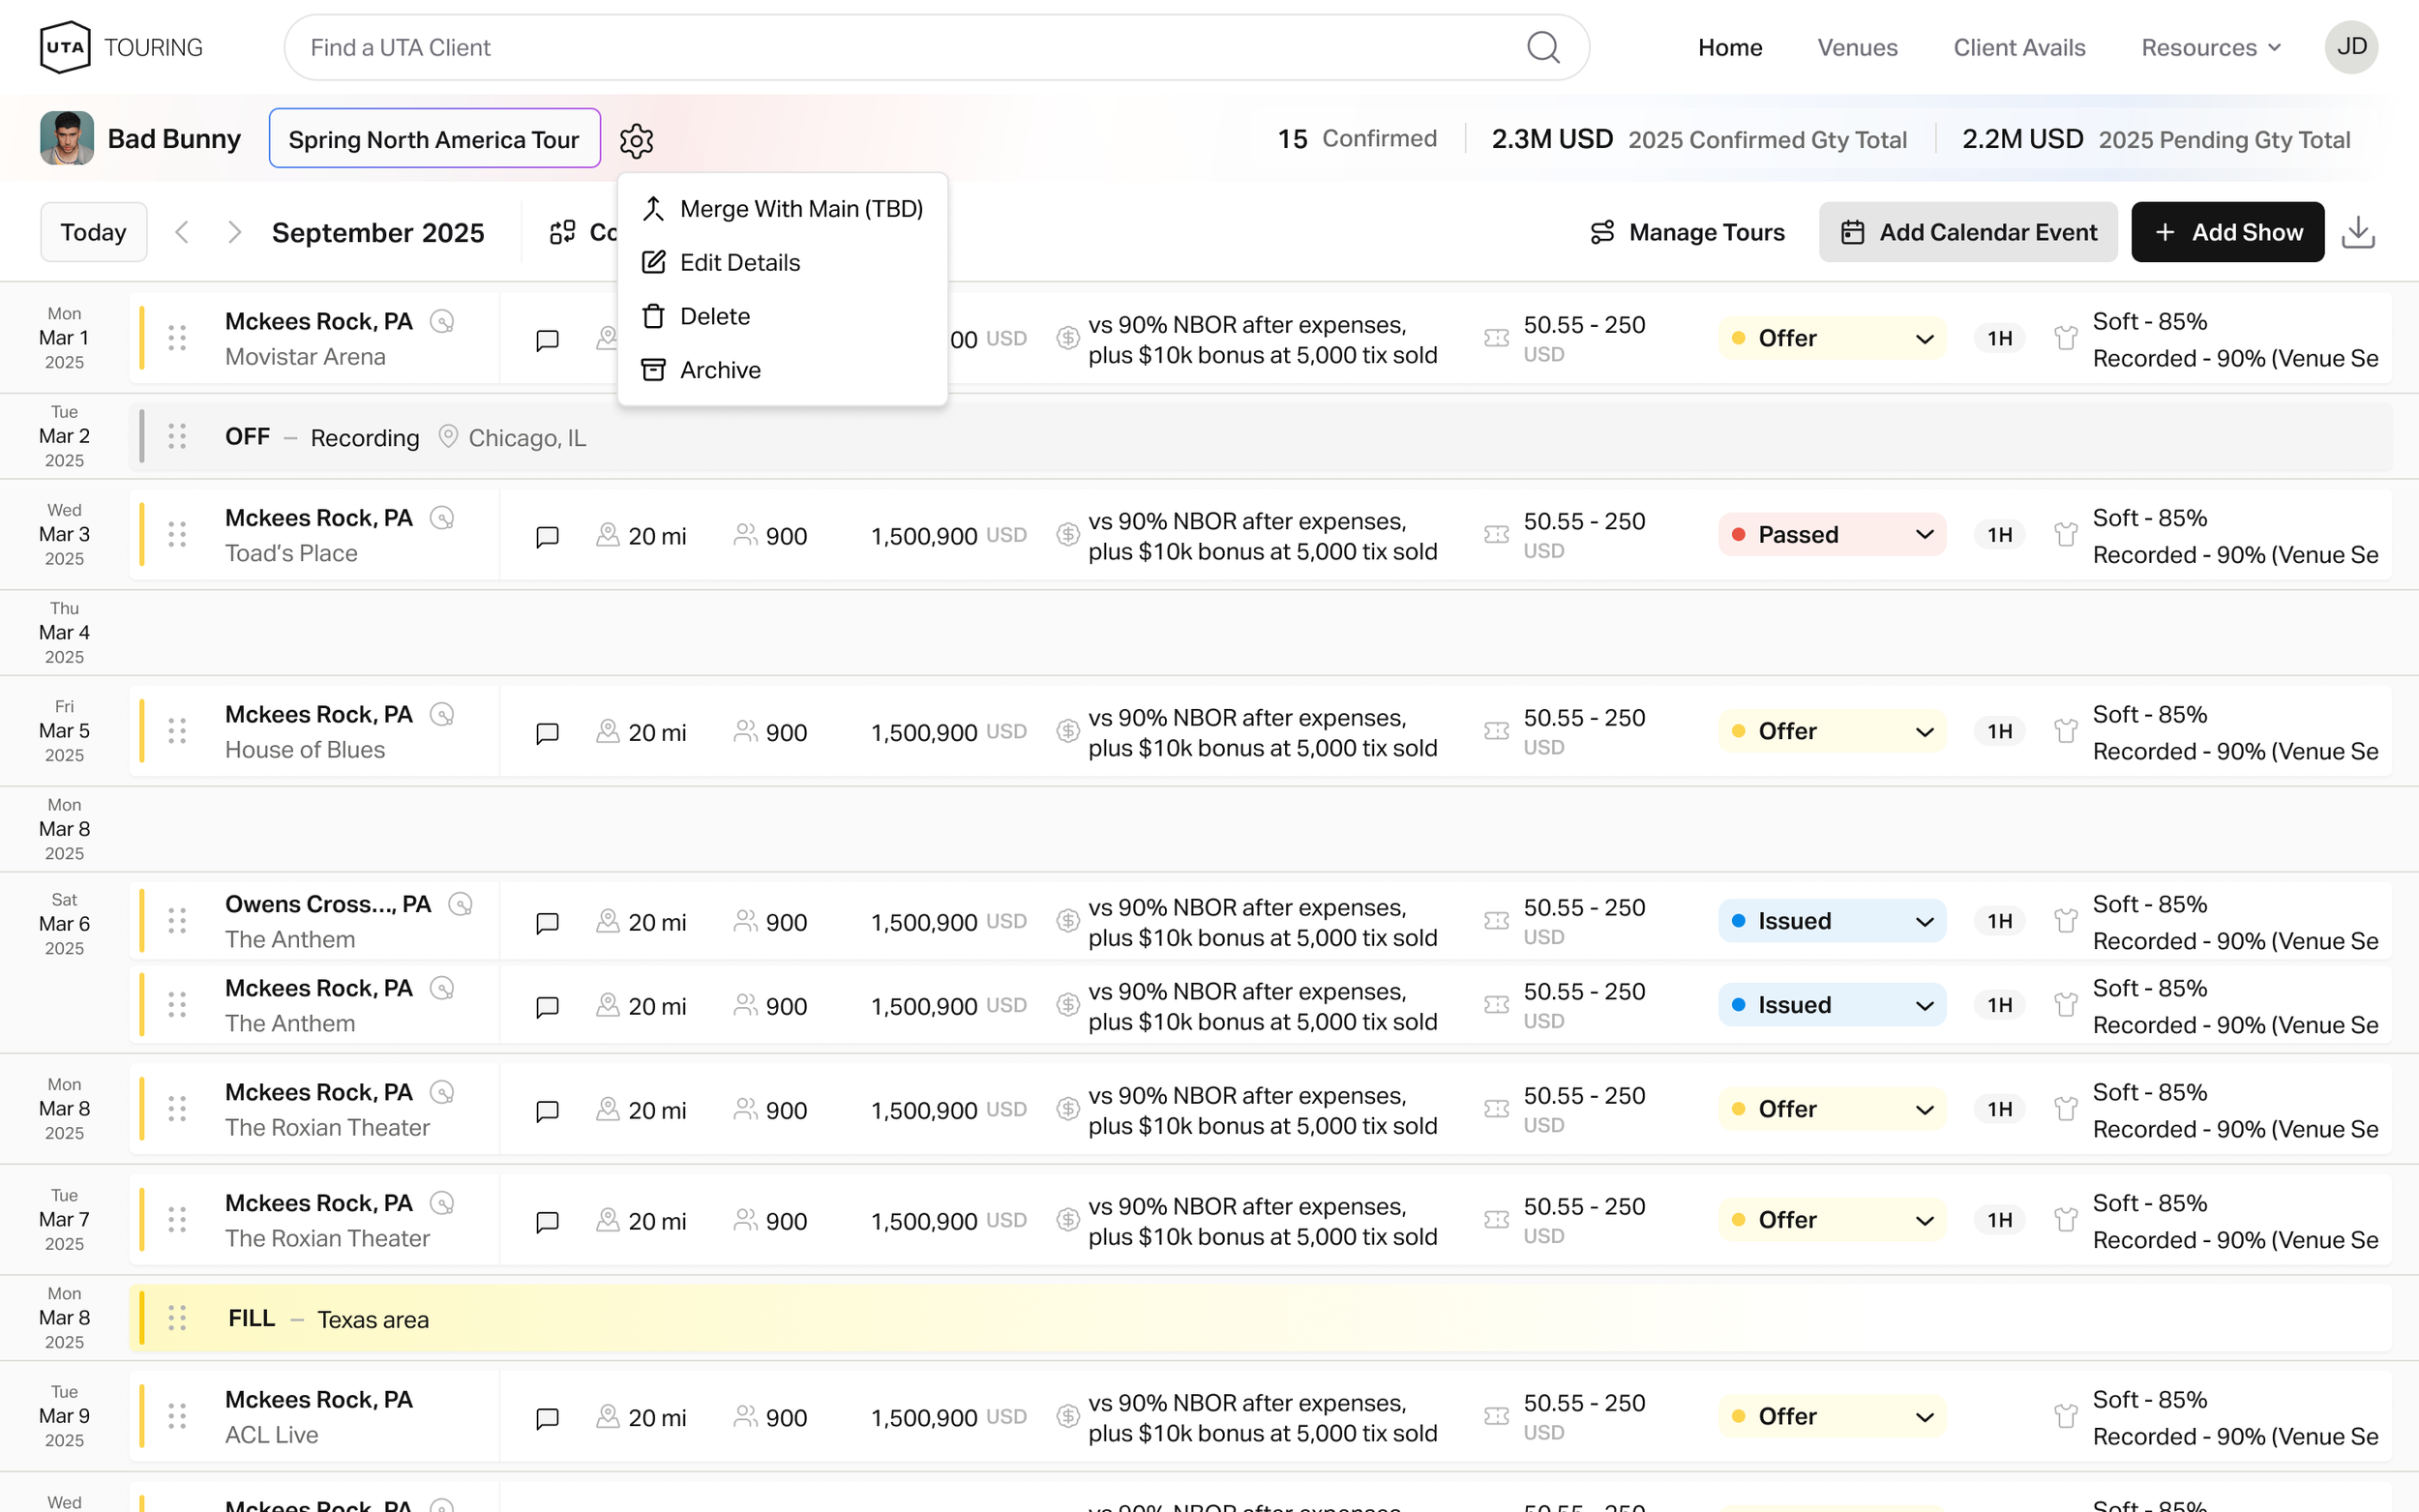The width and height of the screenshot is (2419, 1512).
Task: Expand the Resources menu in the top nav
Action: (x=2210, y=47)
